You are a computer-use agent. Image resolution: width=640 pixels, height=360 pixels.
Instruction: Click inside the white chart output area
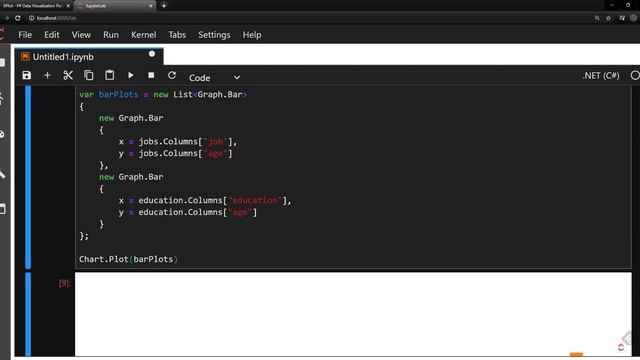[353, 314]
